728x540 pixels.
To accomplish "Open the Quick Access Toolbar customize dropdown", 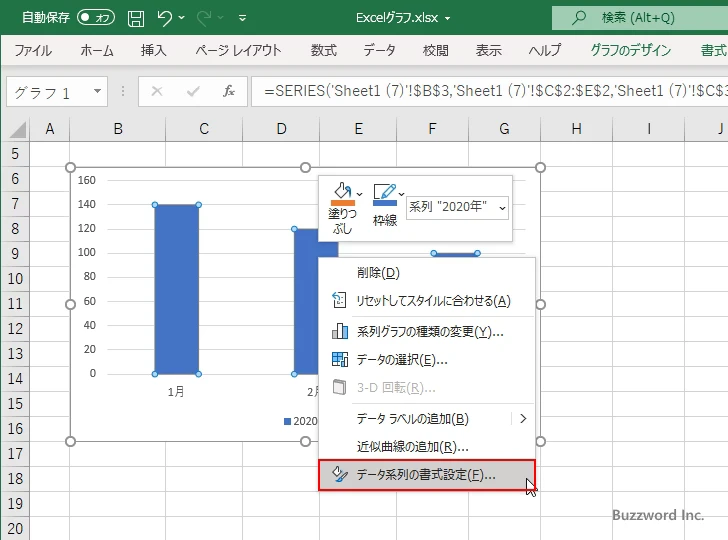I will [242, 18].
